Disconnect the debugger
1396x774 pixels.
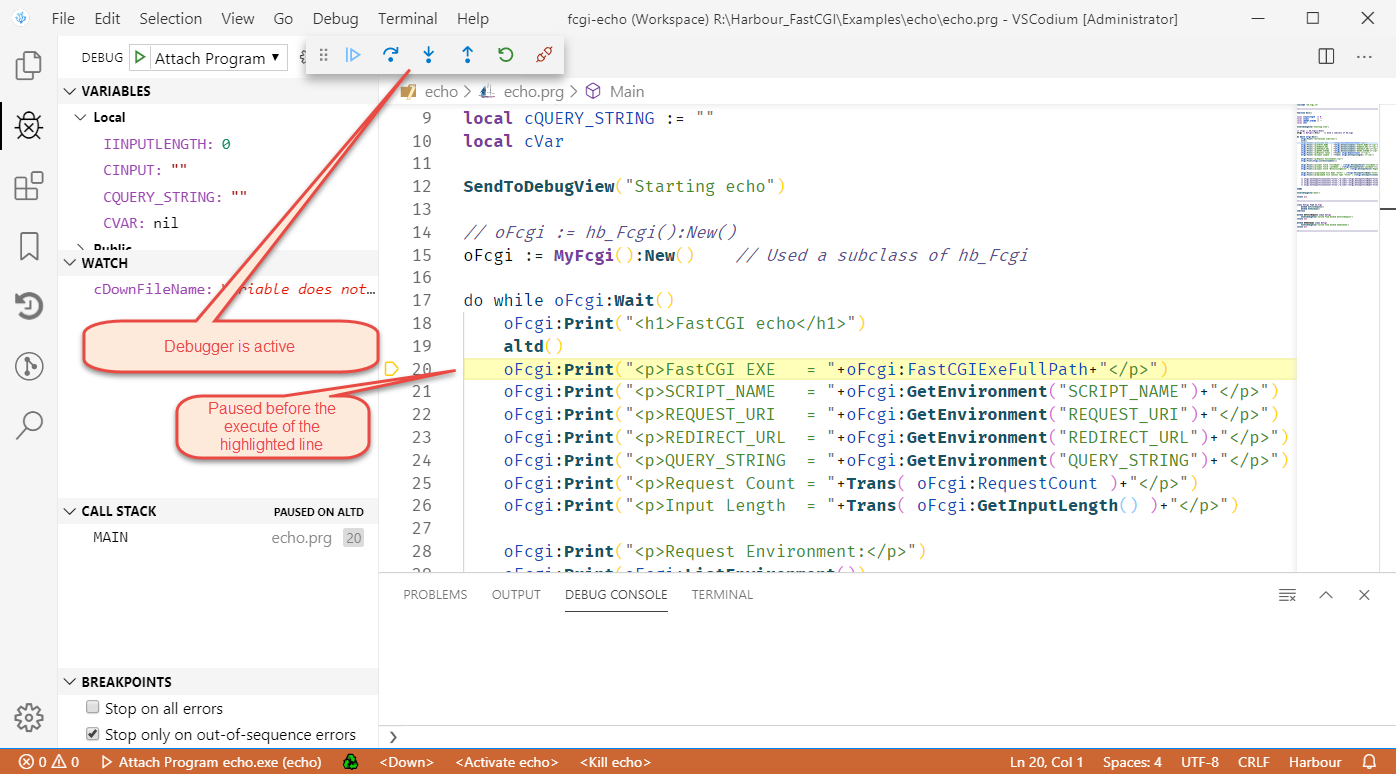[x=544, y=55]
